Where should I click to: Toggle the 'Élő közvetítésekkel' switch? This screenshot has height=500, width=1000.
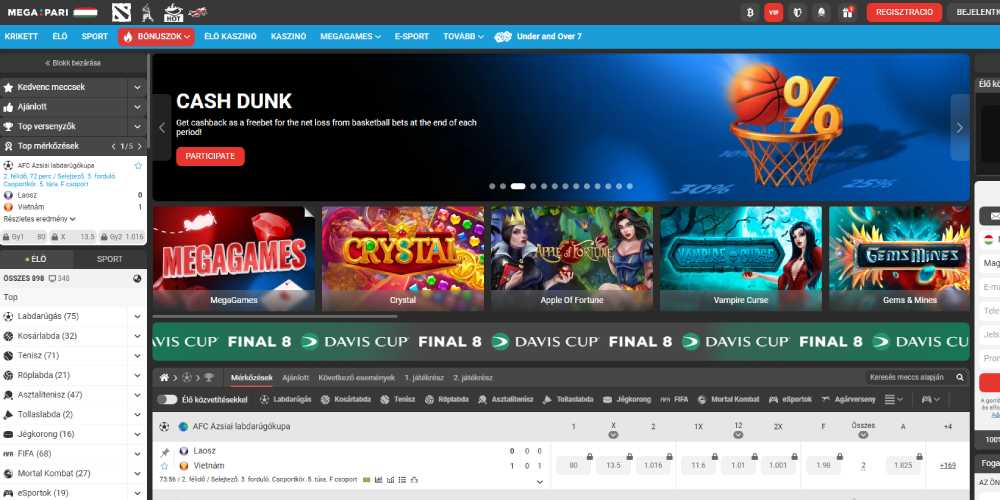[167, 399]
